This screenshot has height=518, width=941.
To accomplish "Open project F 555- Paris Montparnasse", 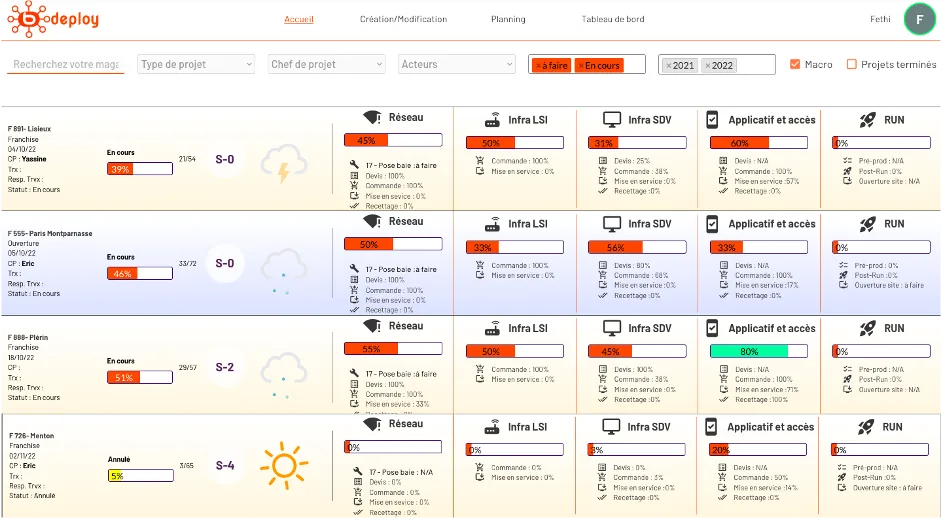I will [50, 233].
